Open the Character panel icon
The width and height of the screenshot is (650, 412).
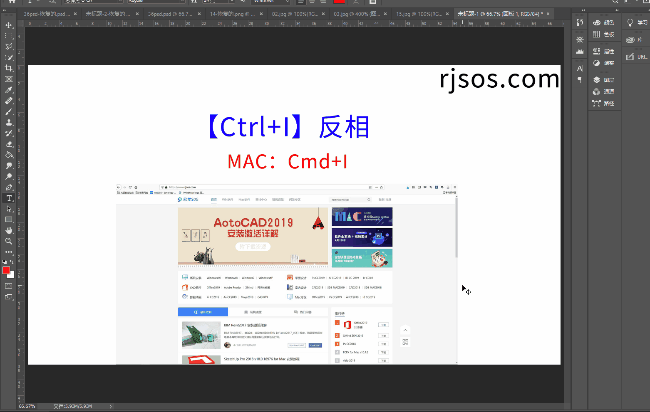point(580,68)
